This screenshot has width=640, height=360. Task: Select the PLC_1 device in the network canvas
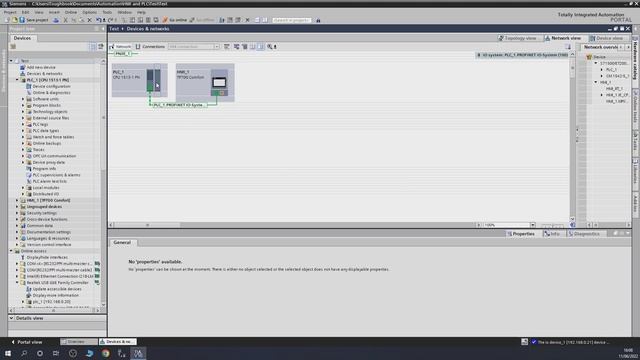click(139, 80)
